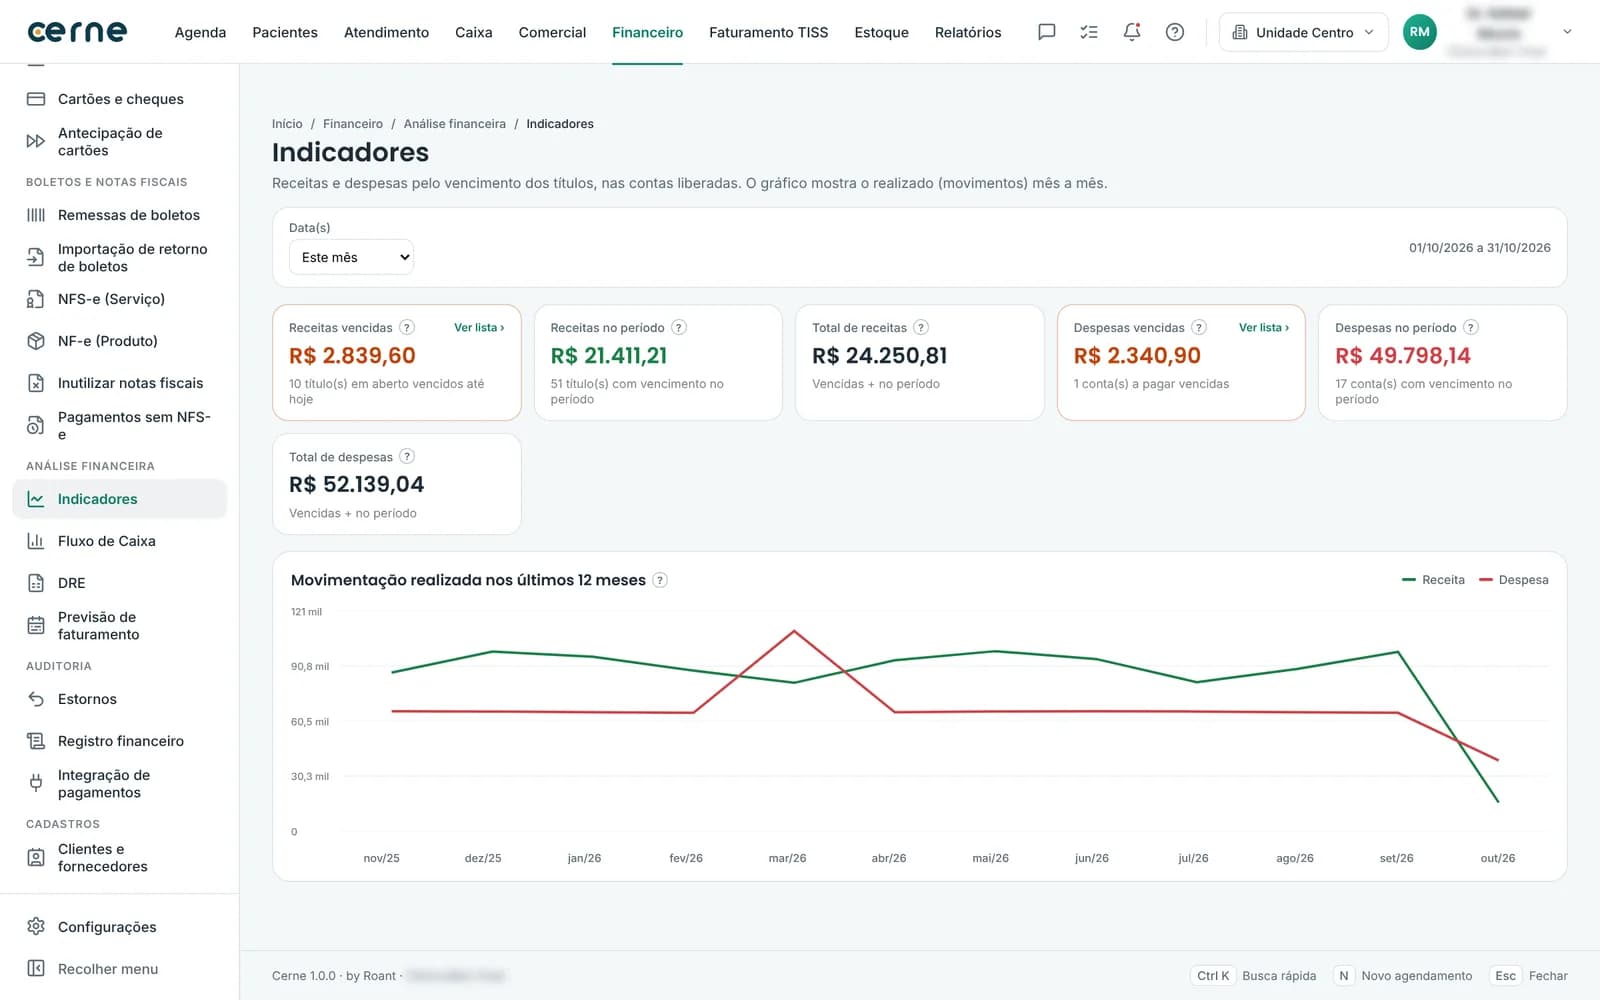Show help tooltip for Total de despesas
Viewport: 1600px width, 1000px height.
[407, 456]
